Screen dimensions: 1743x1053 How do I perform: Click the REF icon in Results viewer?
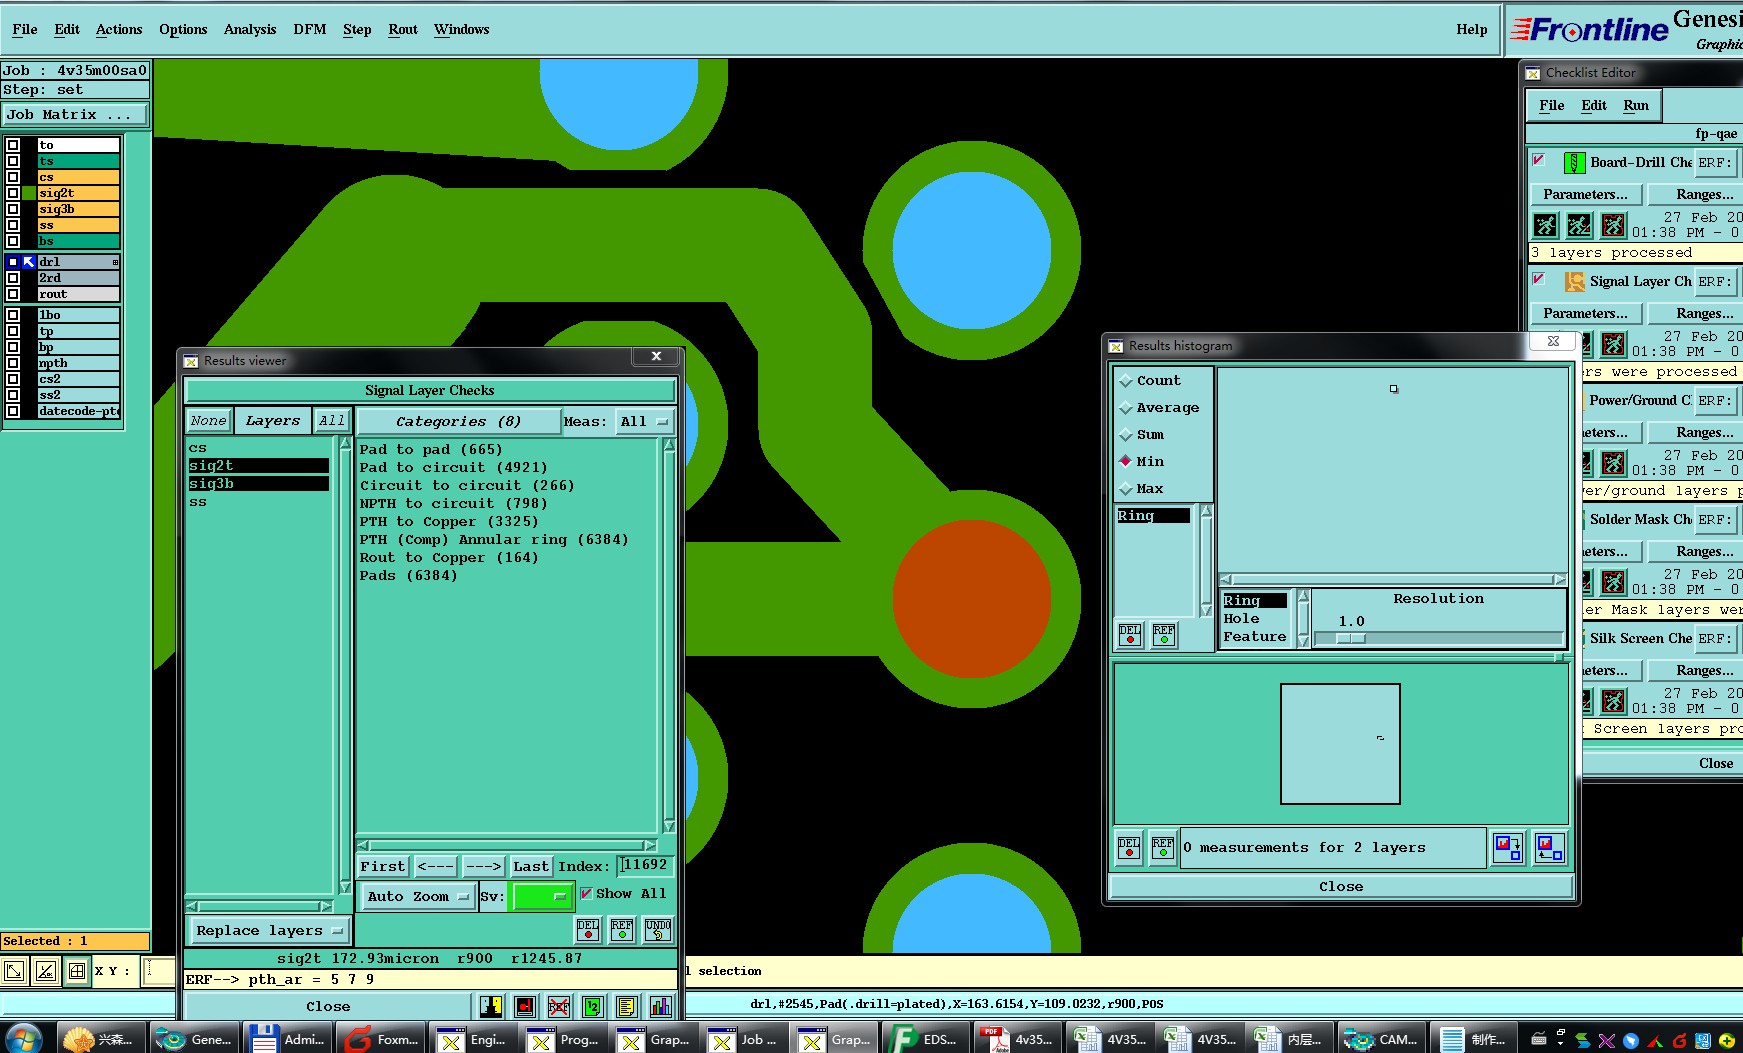click(x=622, y=930)
